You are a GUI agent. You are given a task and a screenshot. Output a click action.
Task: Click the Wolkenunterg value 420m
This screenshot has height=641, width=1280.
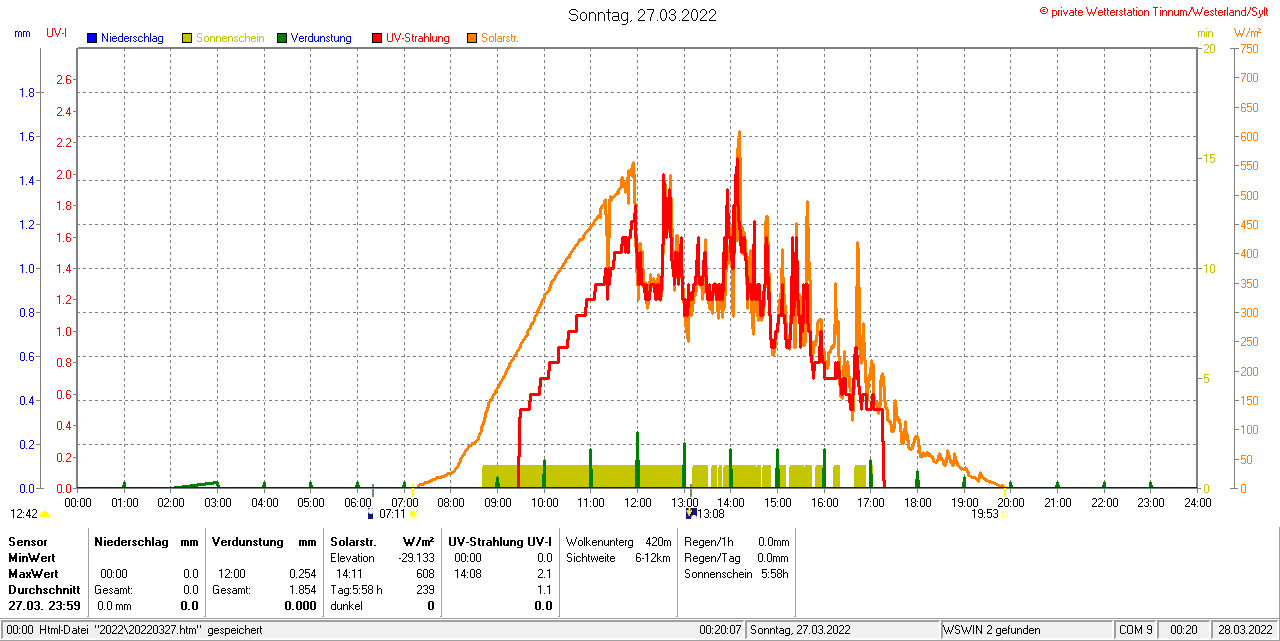[658, 541]
